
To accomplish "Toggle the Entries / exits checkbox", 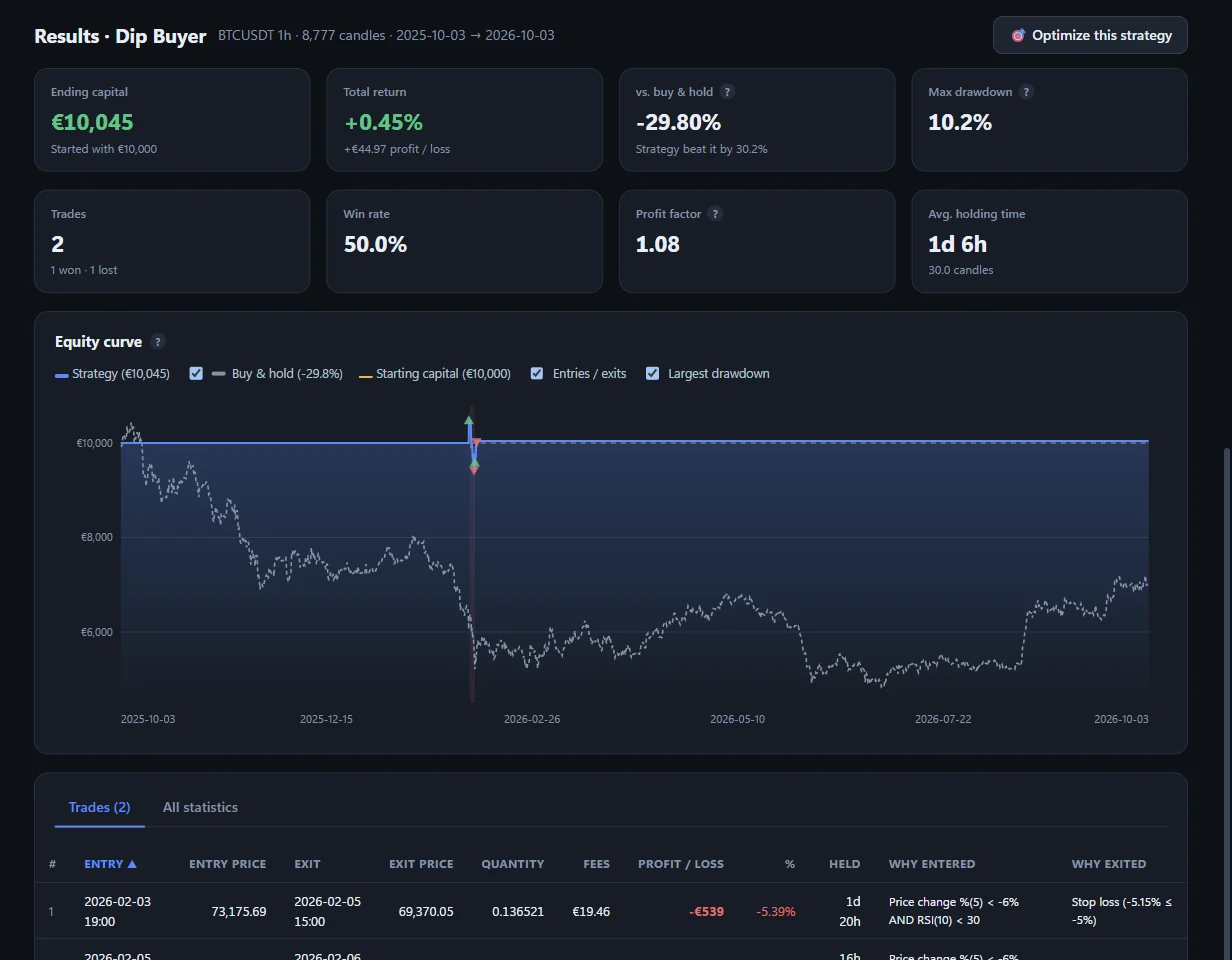I will [x=537, y=373].
